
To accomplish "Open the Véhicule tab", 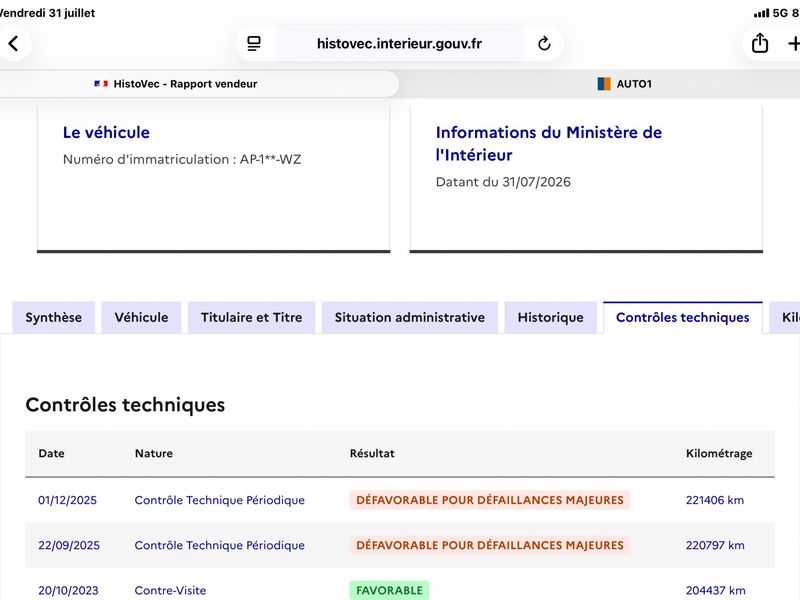I will click(x=141, y=317).
